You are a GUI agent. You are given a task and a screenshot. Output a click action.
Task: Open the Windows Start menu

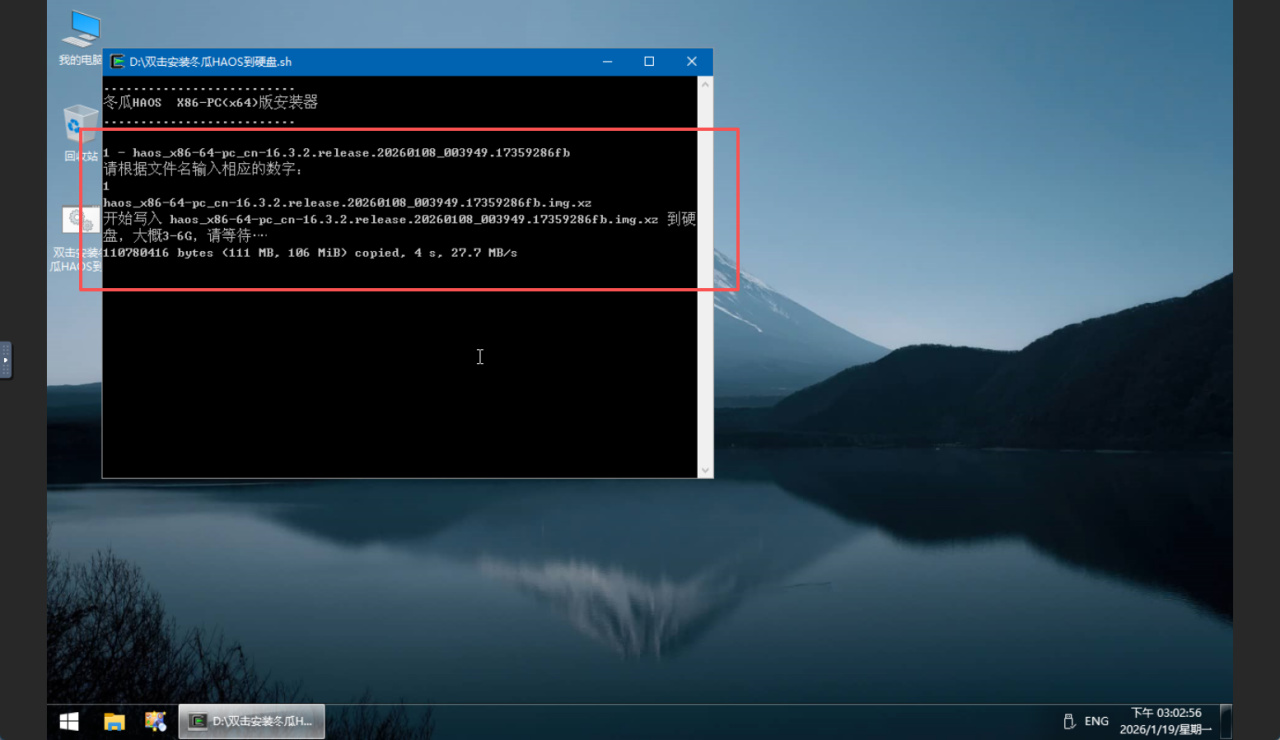pos(69,721)
